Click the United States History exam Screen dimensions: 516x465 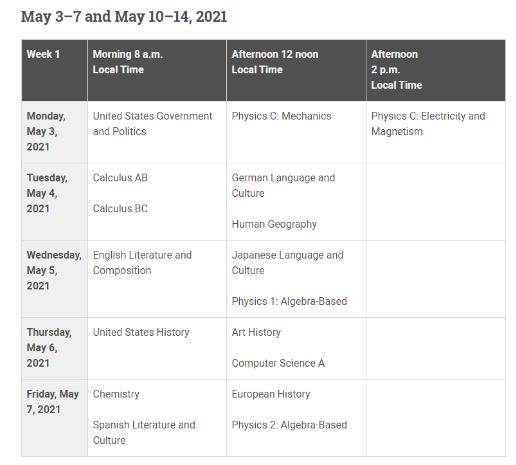pyautogui.click(x=141, y=332)
